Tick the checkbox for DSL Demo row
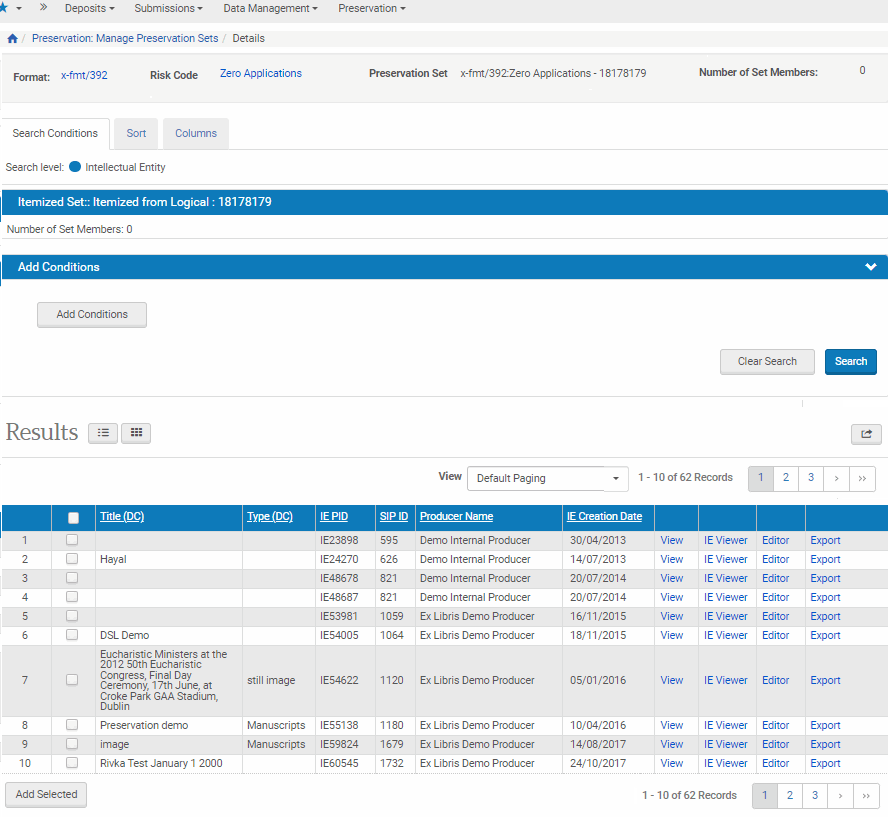This screenshot has width=888, height=817. pyautogui.click(x=72, y=635)
